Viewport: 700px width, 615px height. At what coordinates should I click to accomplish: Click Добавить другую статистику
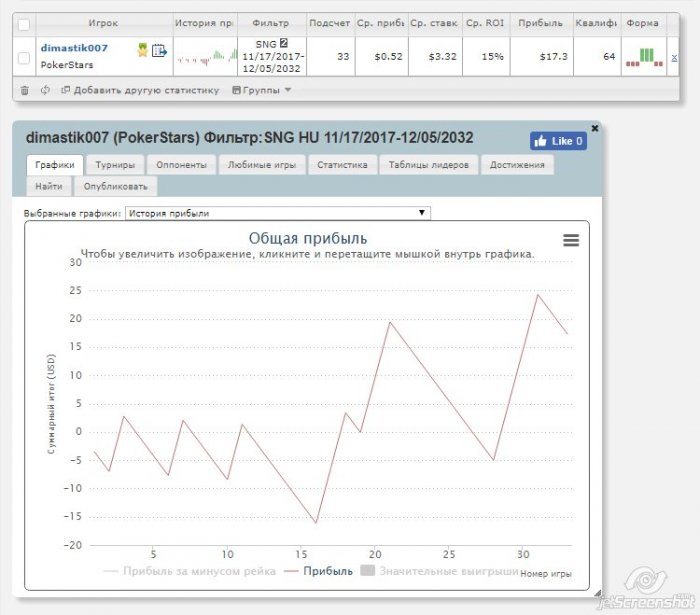[x=140, y=90]
